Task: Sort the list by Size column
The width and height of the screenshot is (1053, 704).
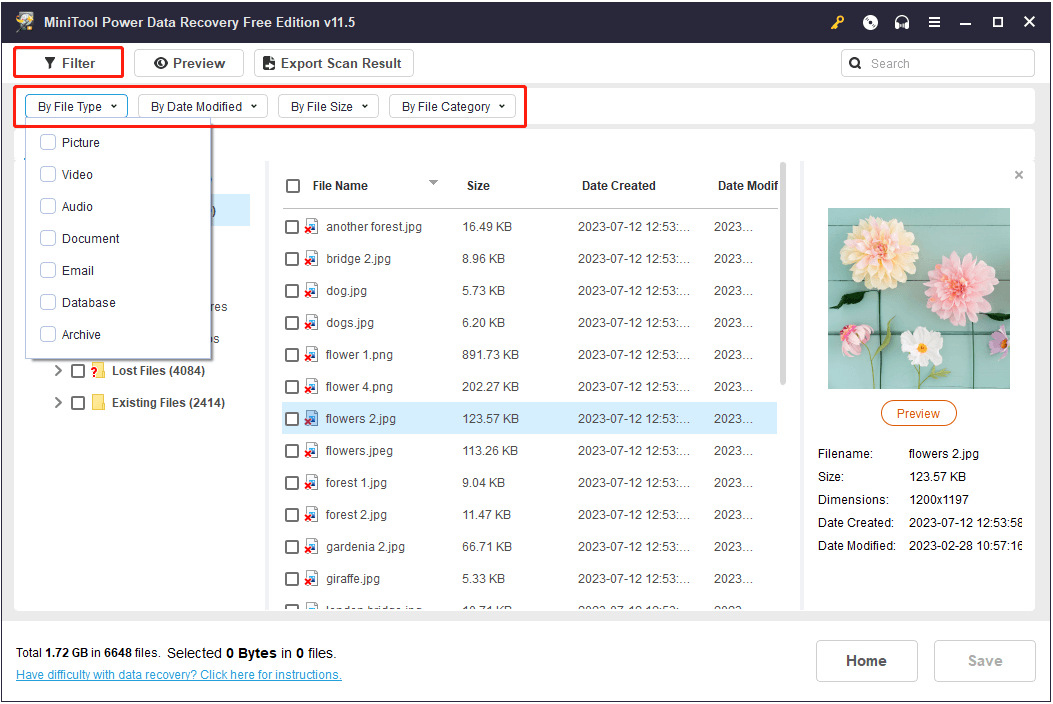Action: coord(478,186)
